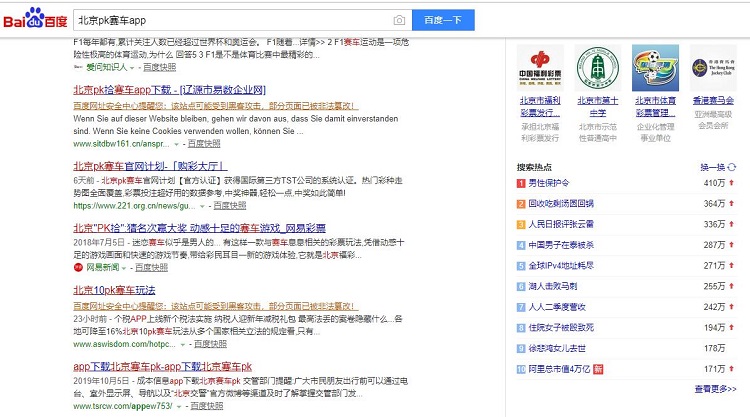Viewport: 750px width, 417px height.
Task: Expand dropdown arrow beside www.sitdbw161.cn URL
Action: (x=176, y=144)
